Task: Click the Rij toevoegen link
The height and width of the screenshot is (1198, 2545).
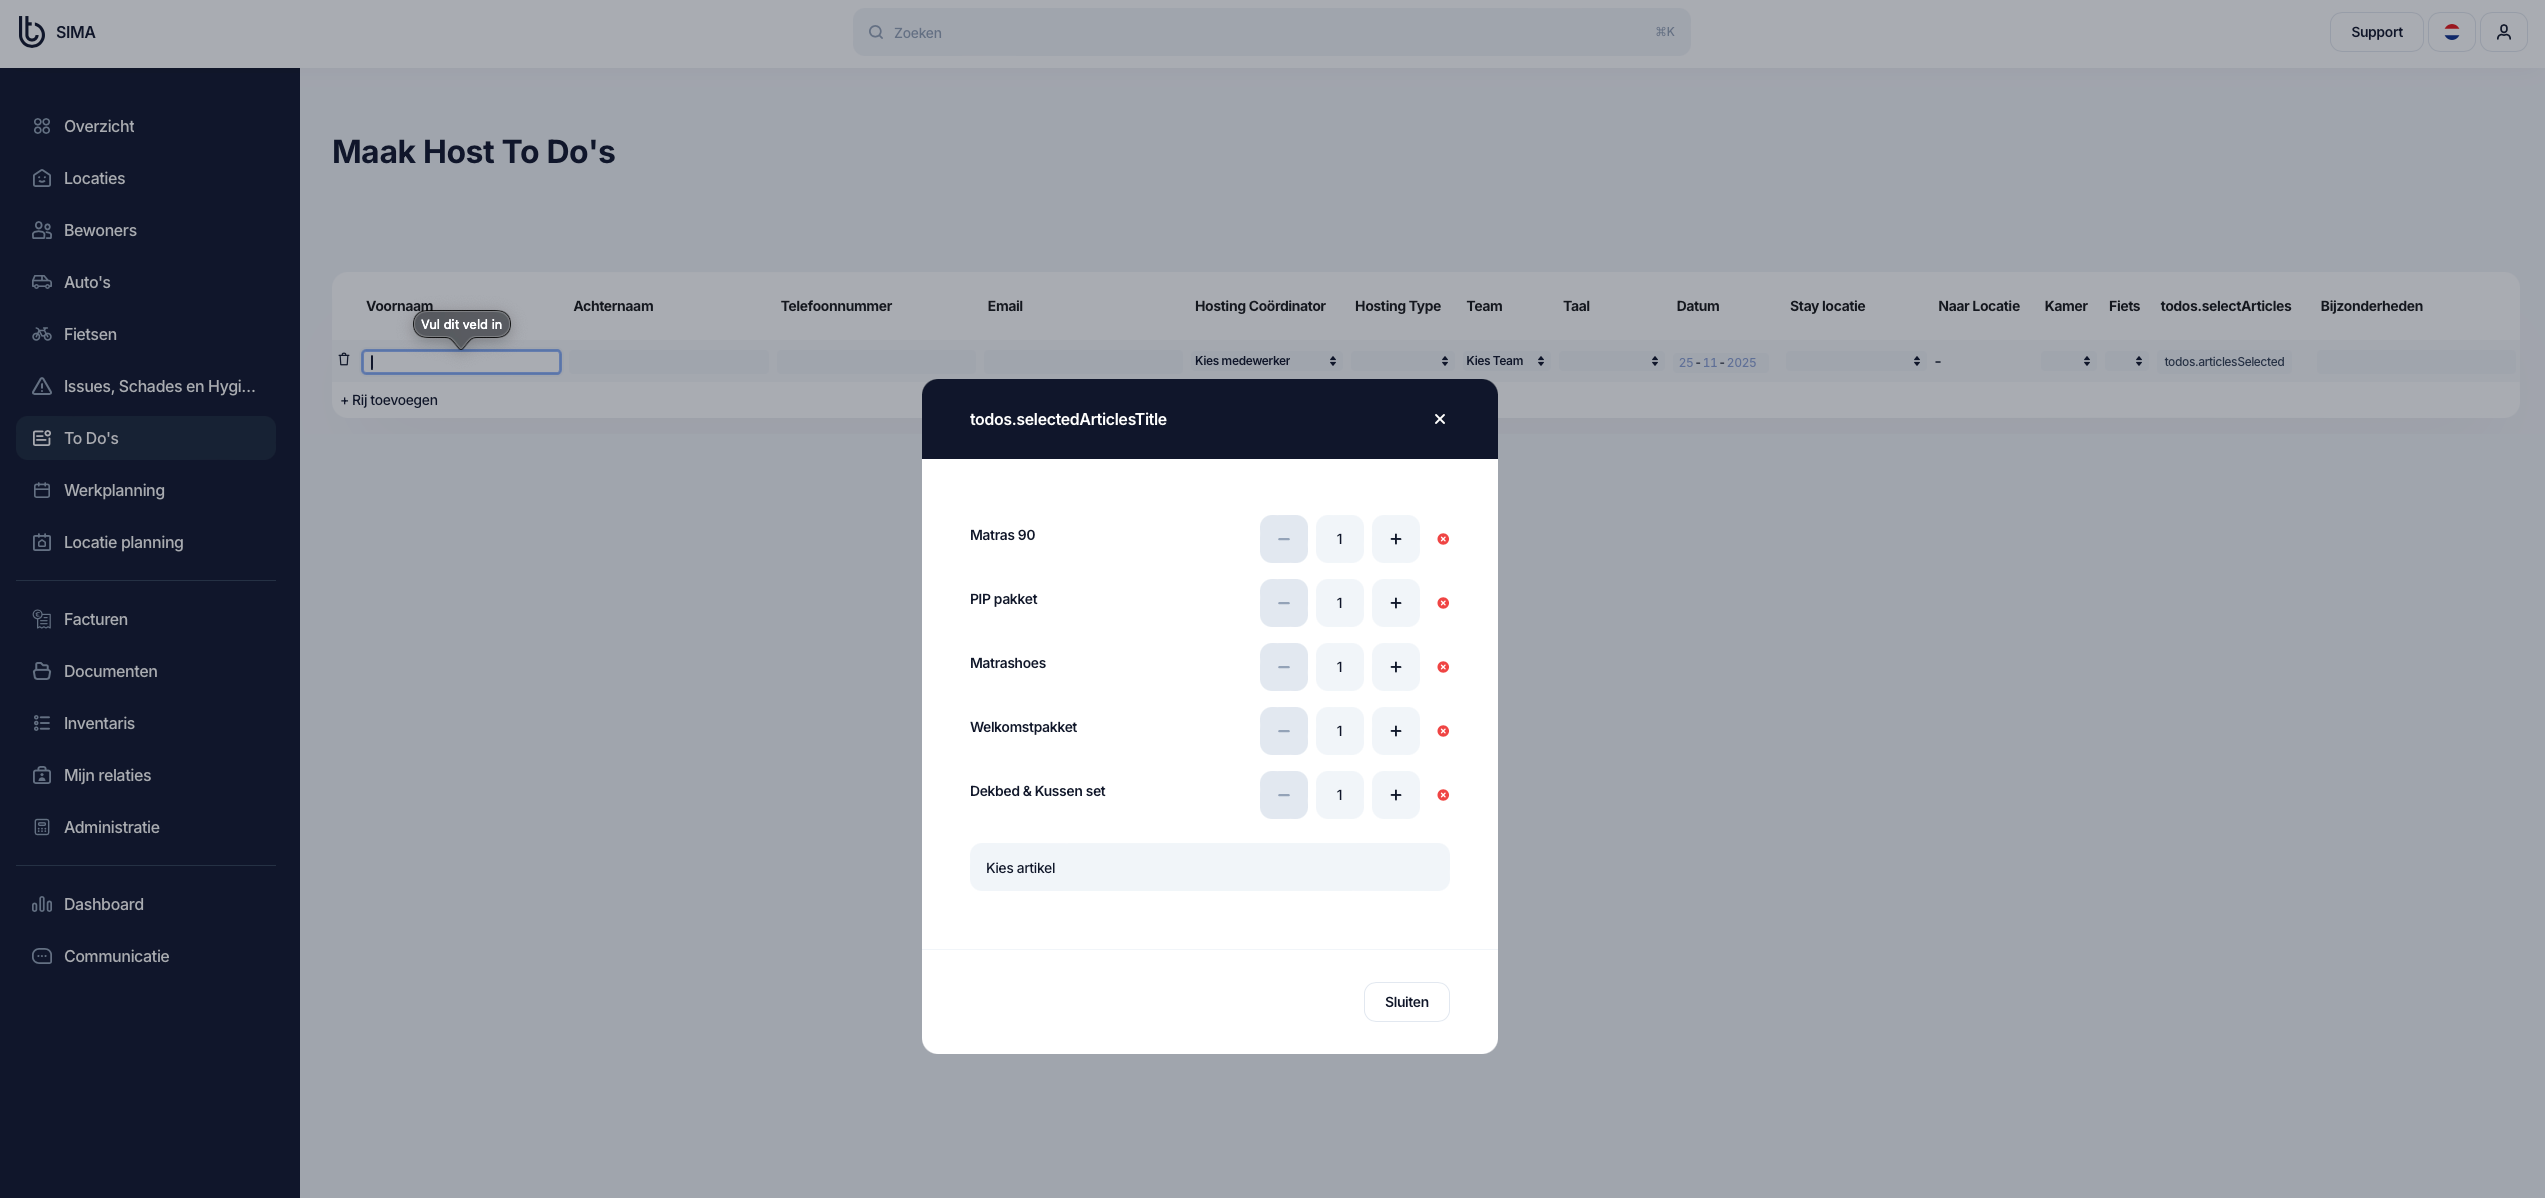Action: click(389, 400)
